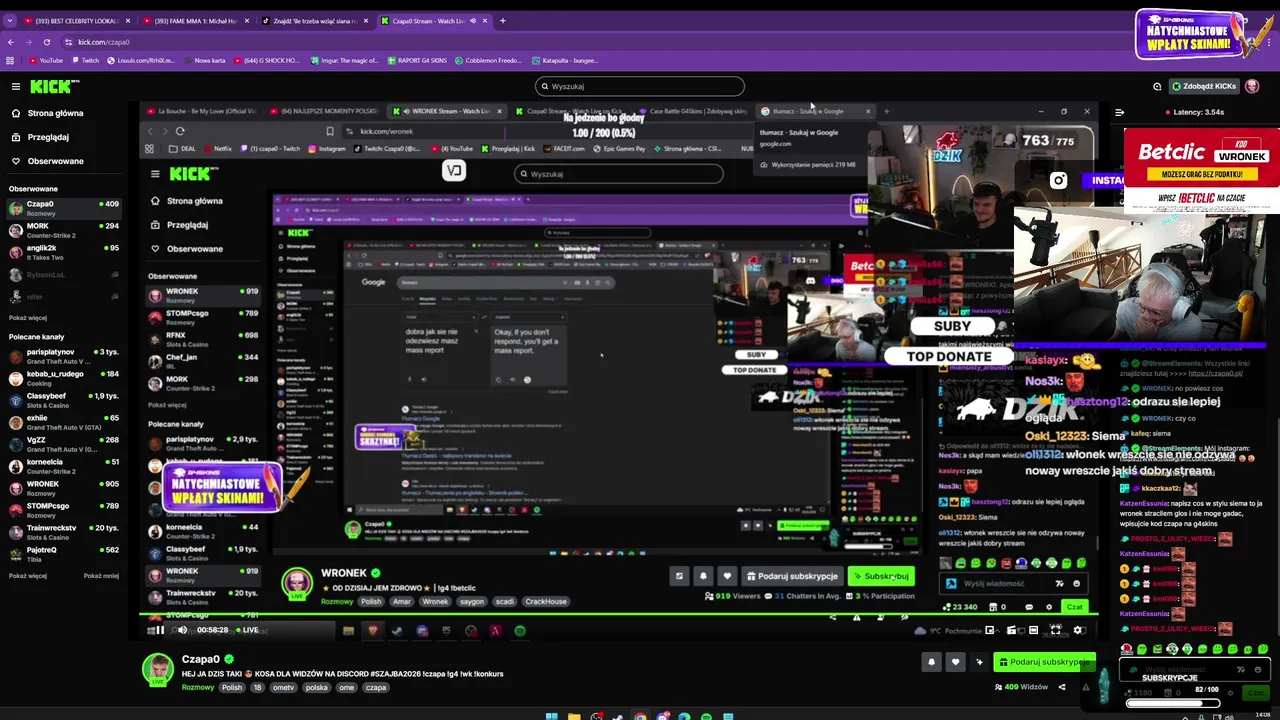The height and width of the screenshot is (720, 1280).
Task: Open Przeglądaj in the sidebar
Action: pos(48,137)
